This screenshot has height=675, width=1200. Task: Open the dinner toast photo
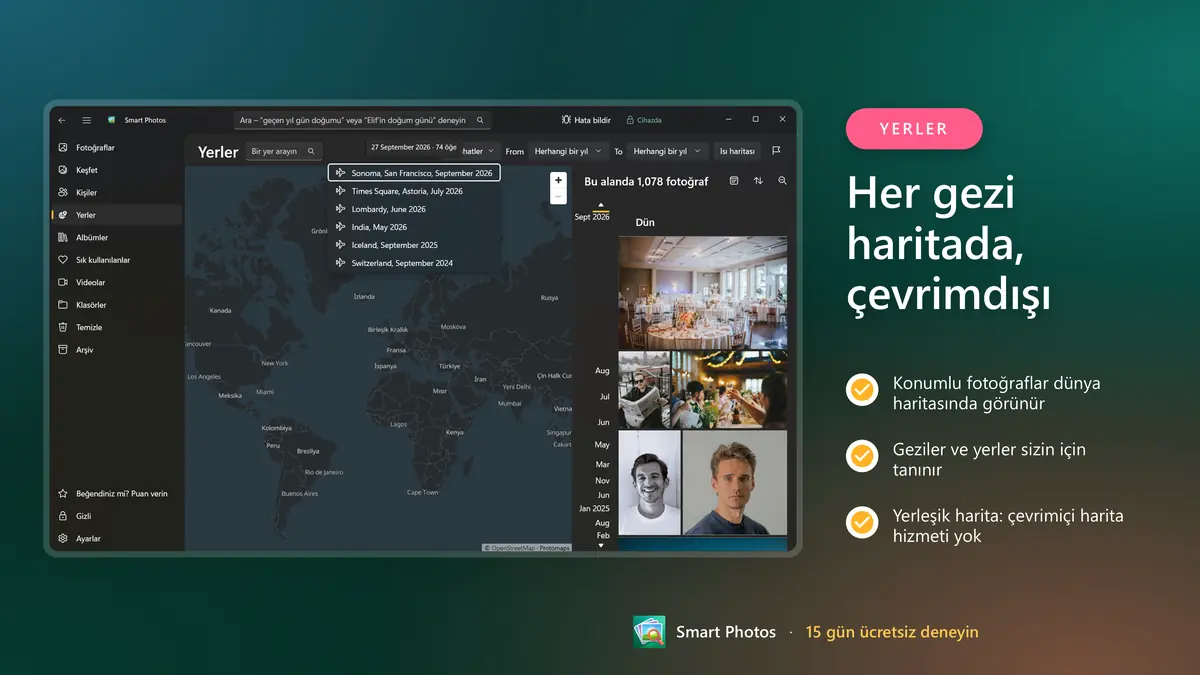(x=730, y=390)
